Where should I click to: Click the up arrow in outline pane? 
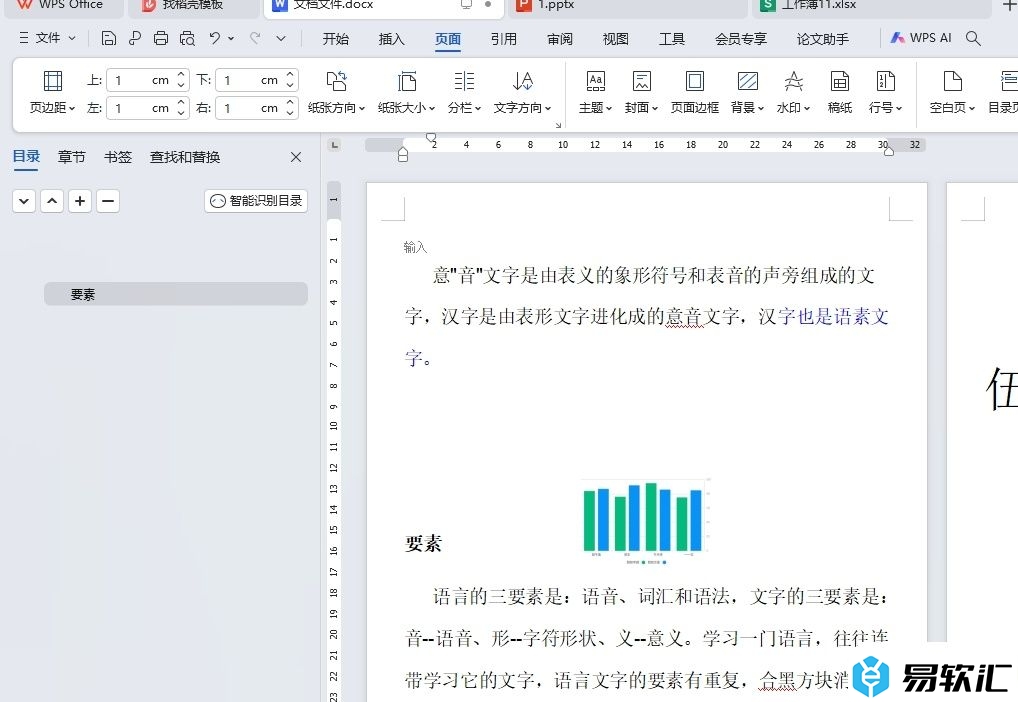[52, 201]
